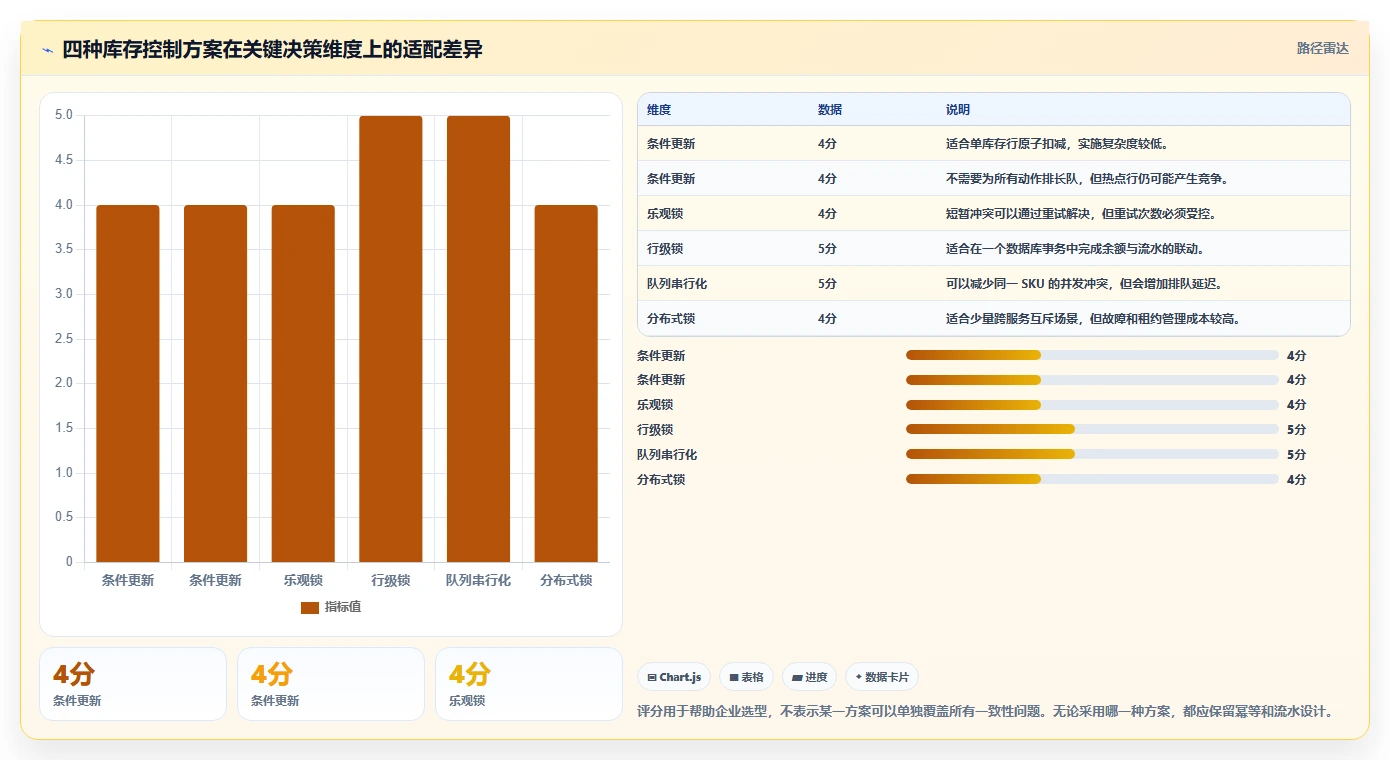Viewport: 1390px width, 760px height.
Task: Click the 表格 chip
Action: click(x=747, y=677)
